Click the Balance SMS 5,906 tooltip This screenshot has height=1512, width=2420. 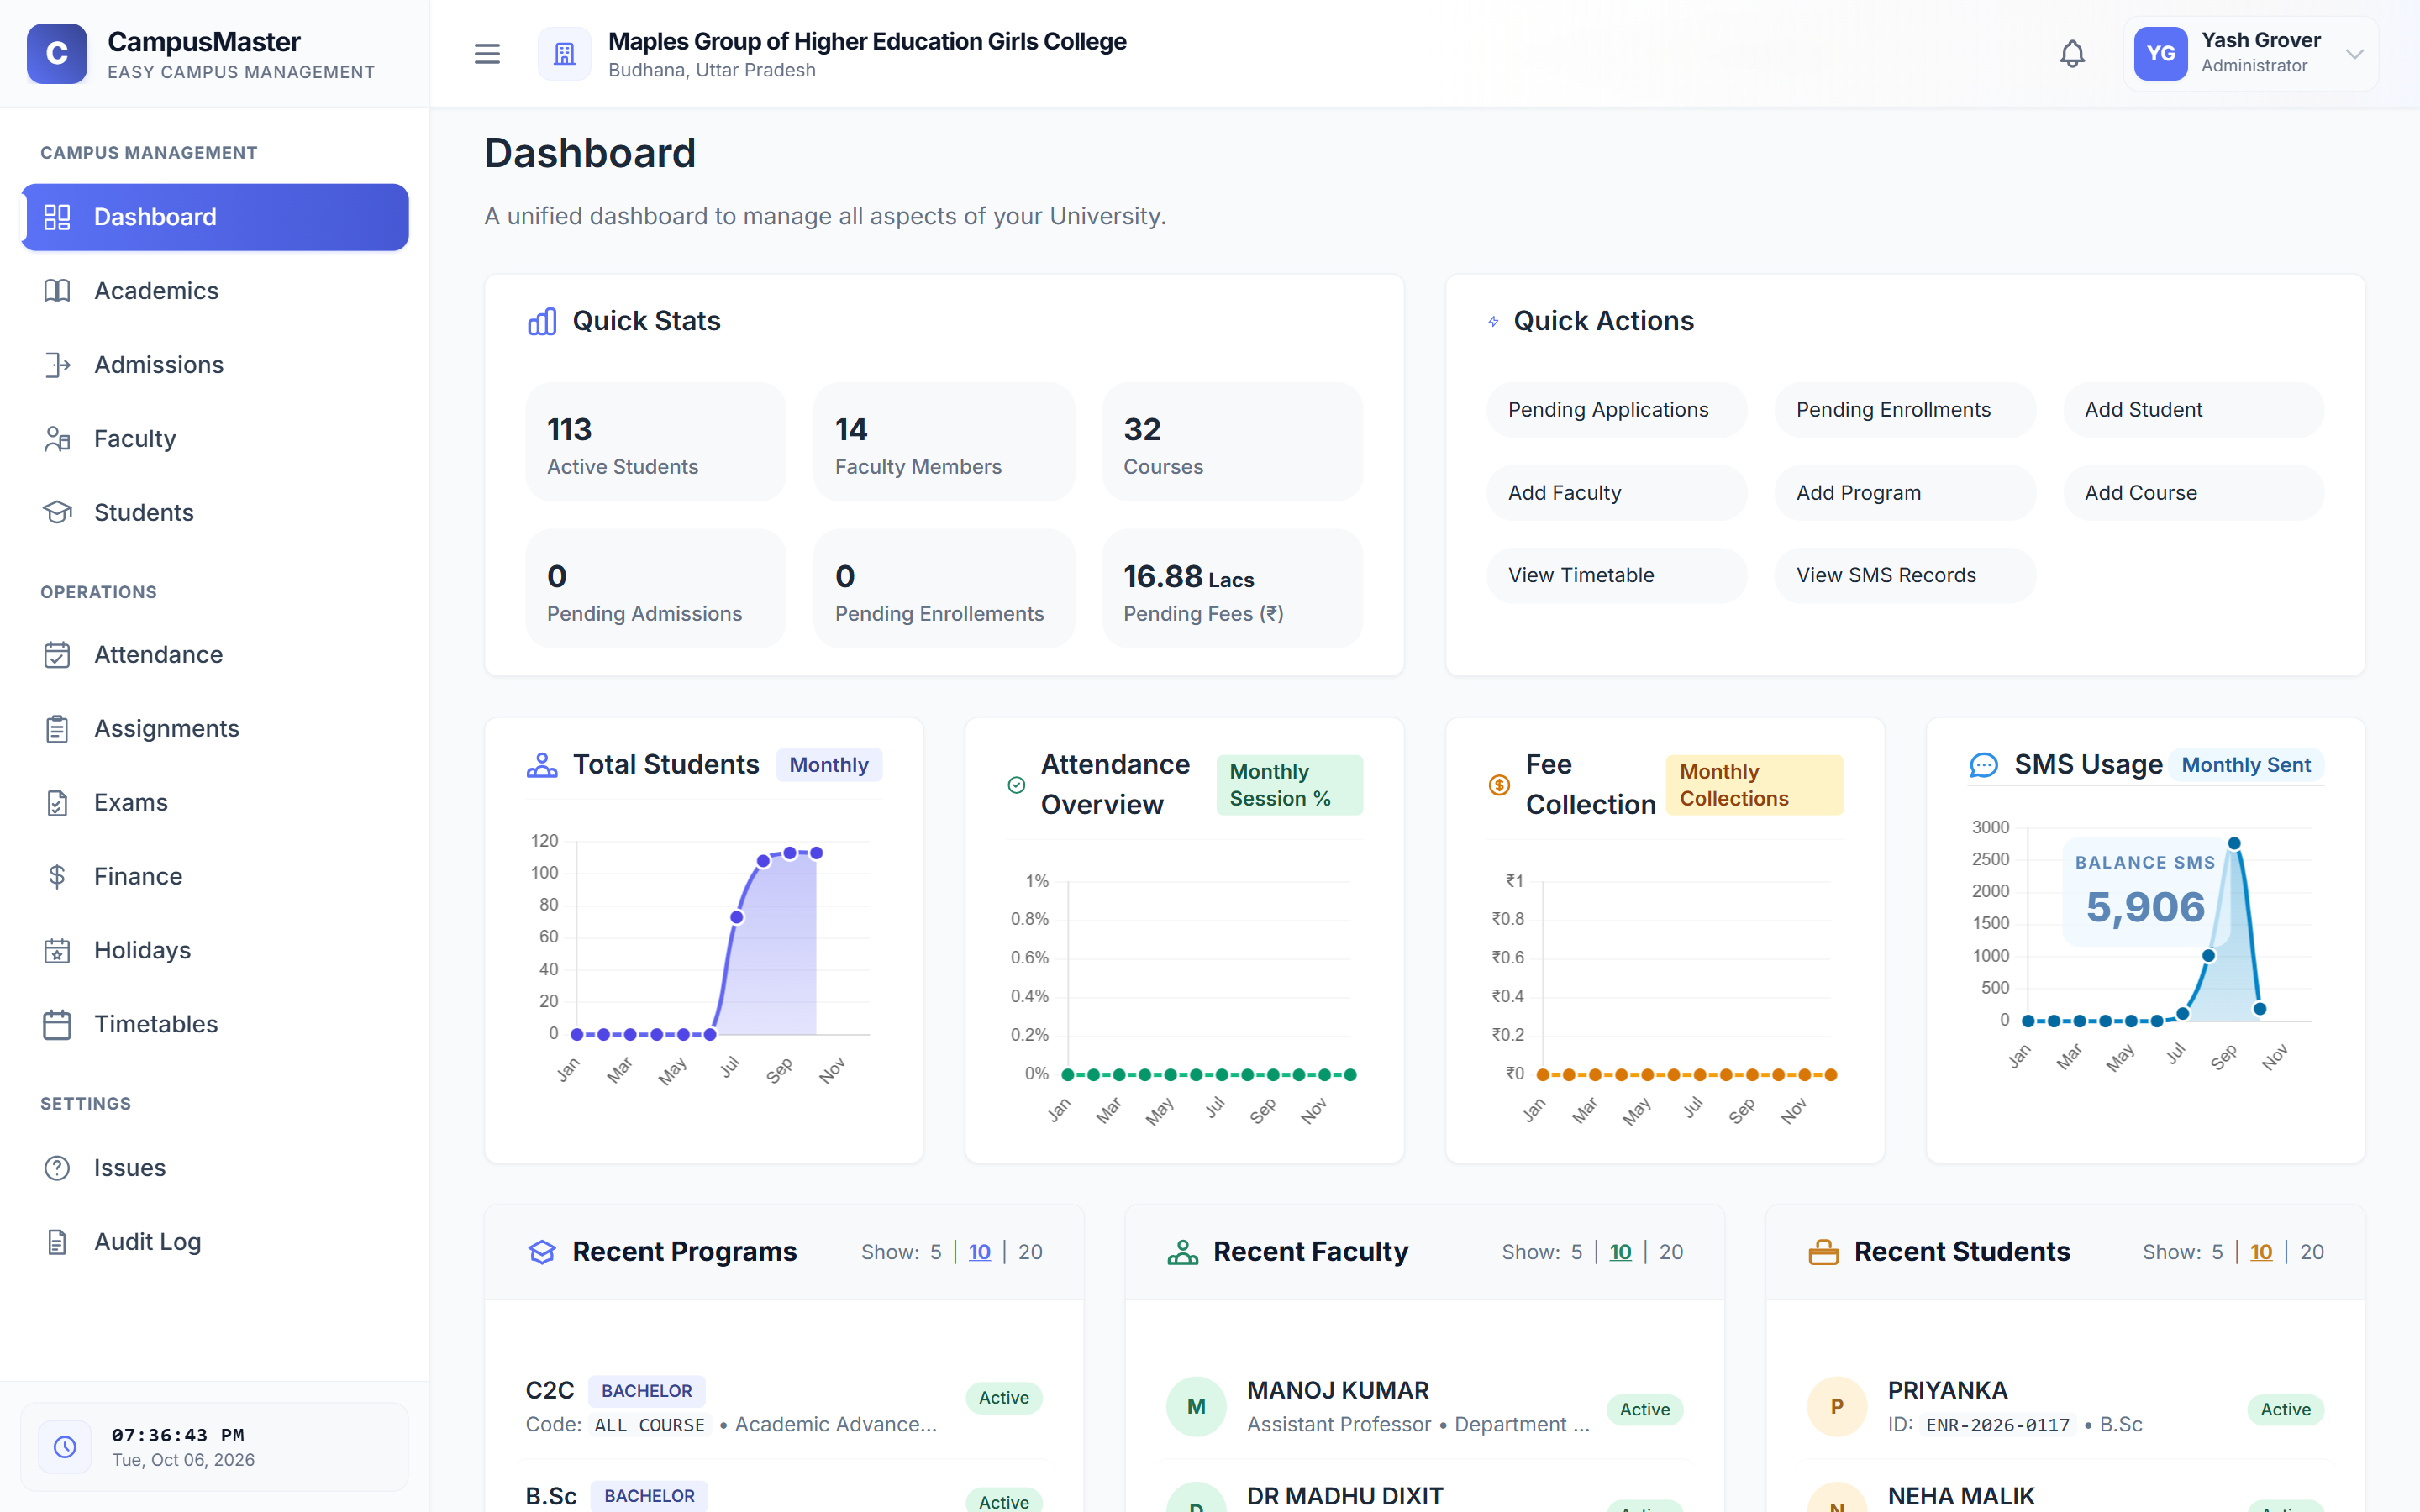[x=2145, y=893]
